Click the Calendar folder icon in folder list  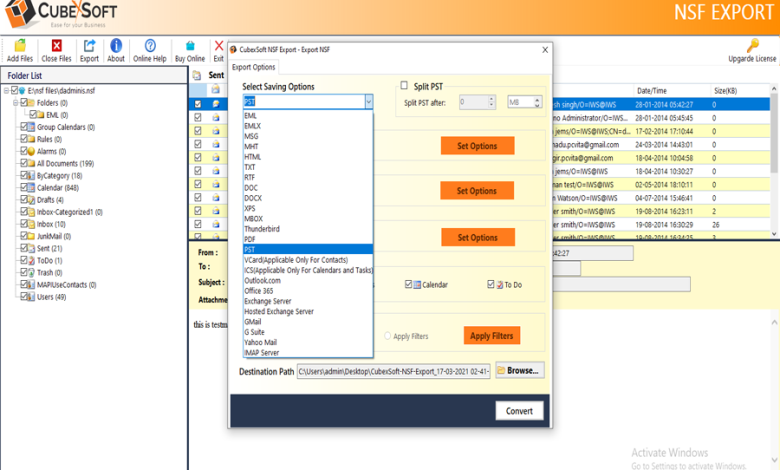click(x=31, y=188)
